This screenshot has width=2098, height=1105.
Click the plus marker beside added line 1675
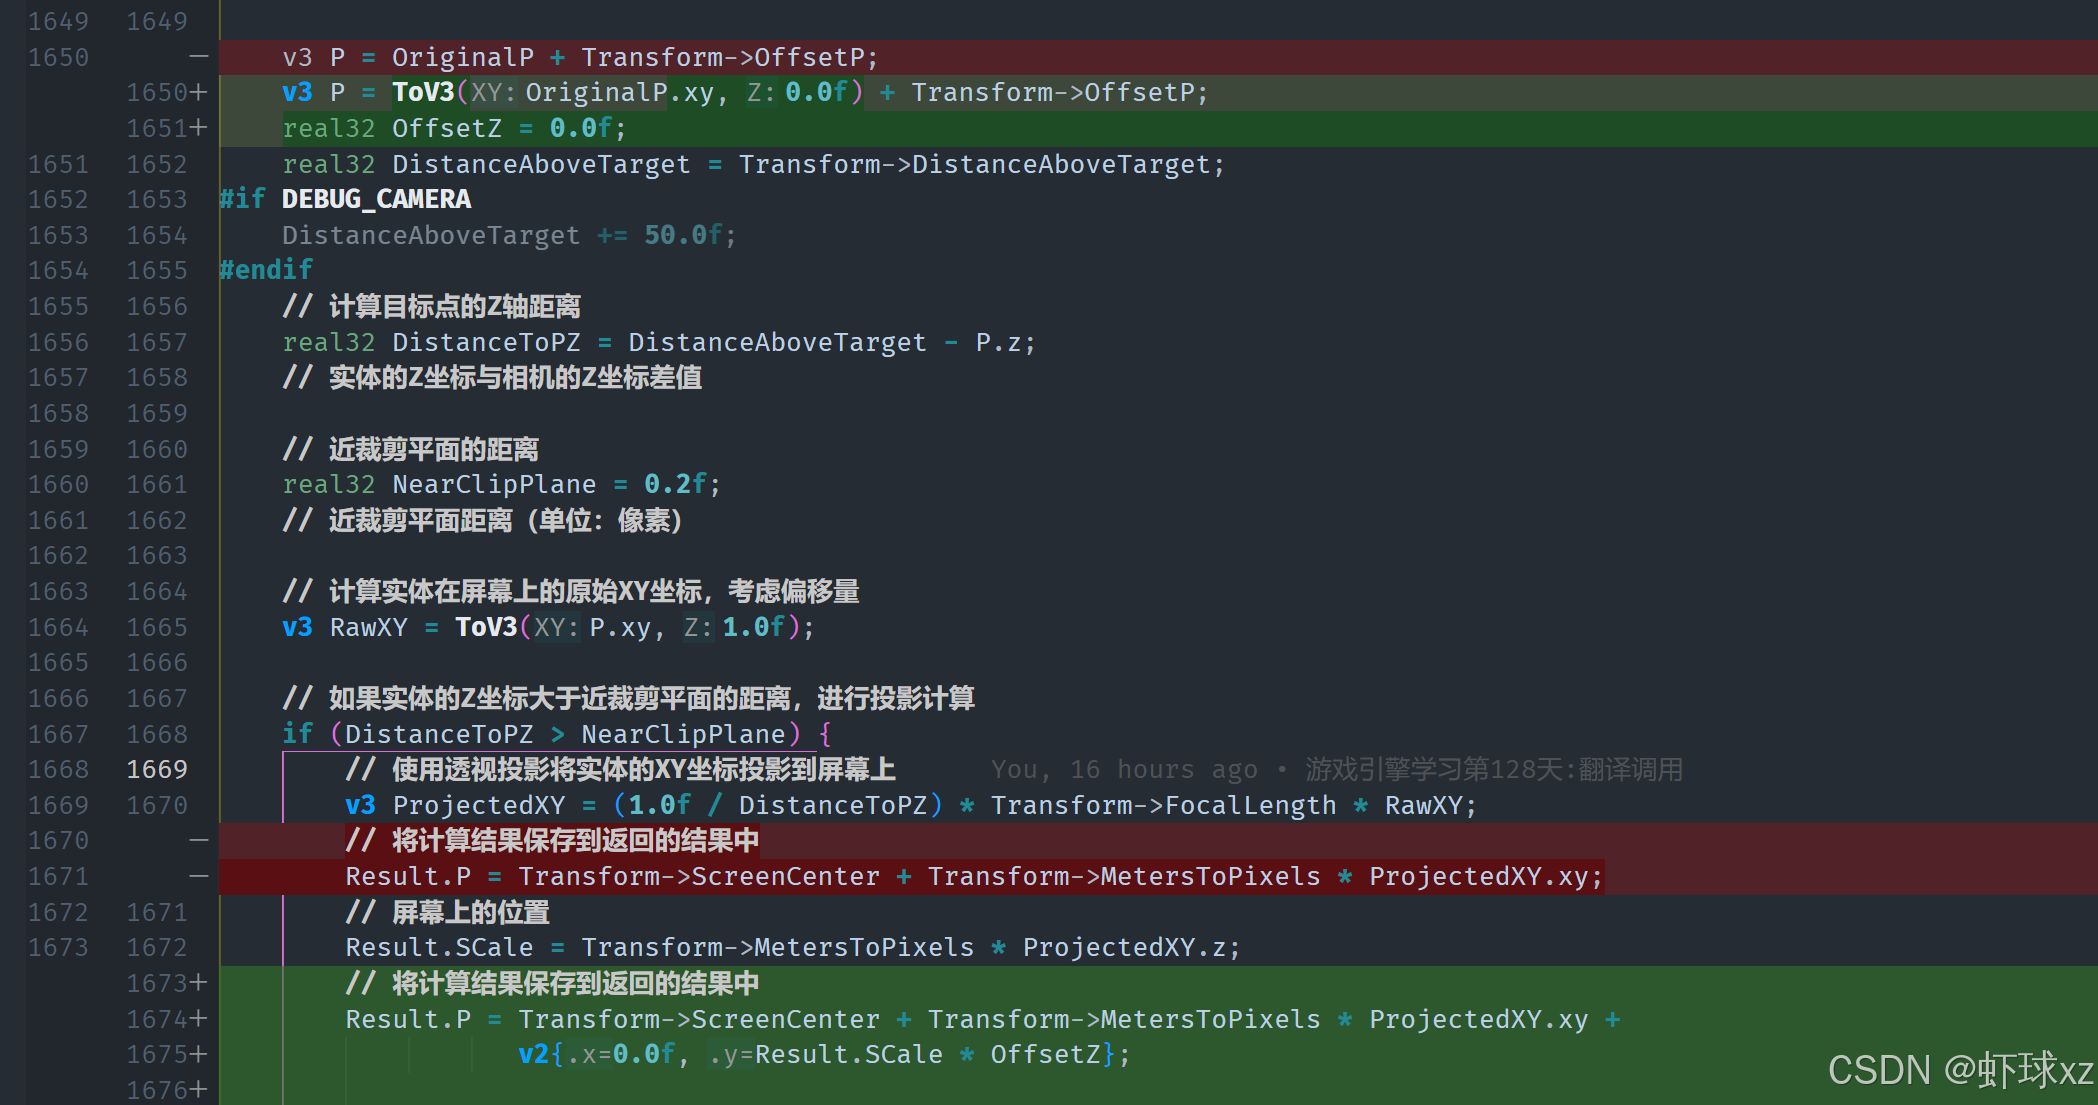coord(198,1054)
